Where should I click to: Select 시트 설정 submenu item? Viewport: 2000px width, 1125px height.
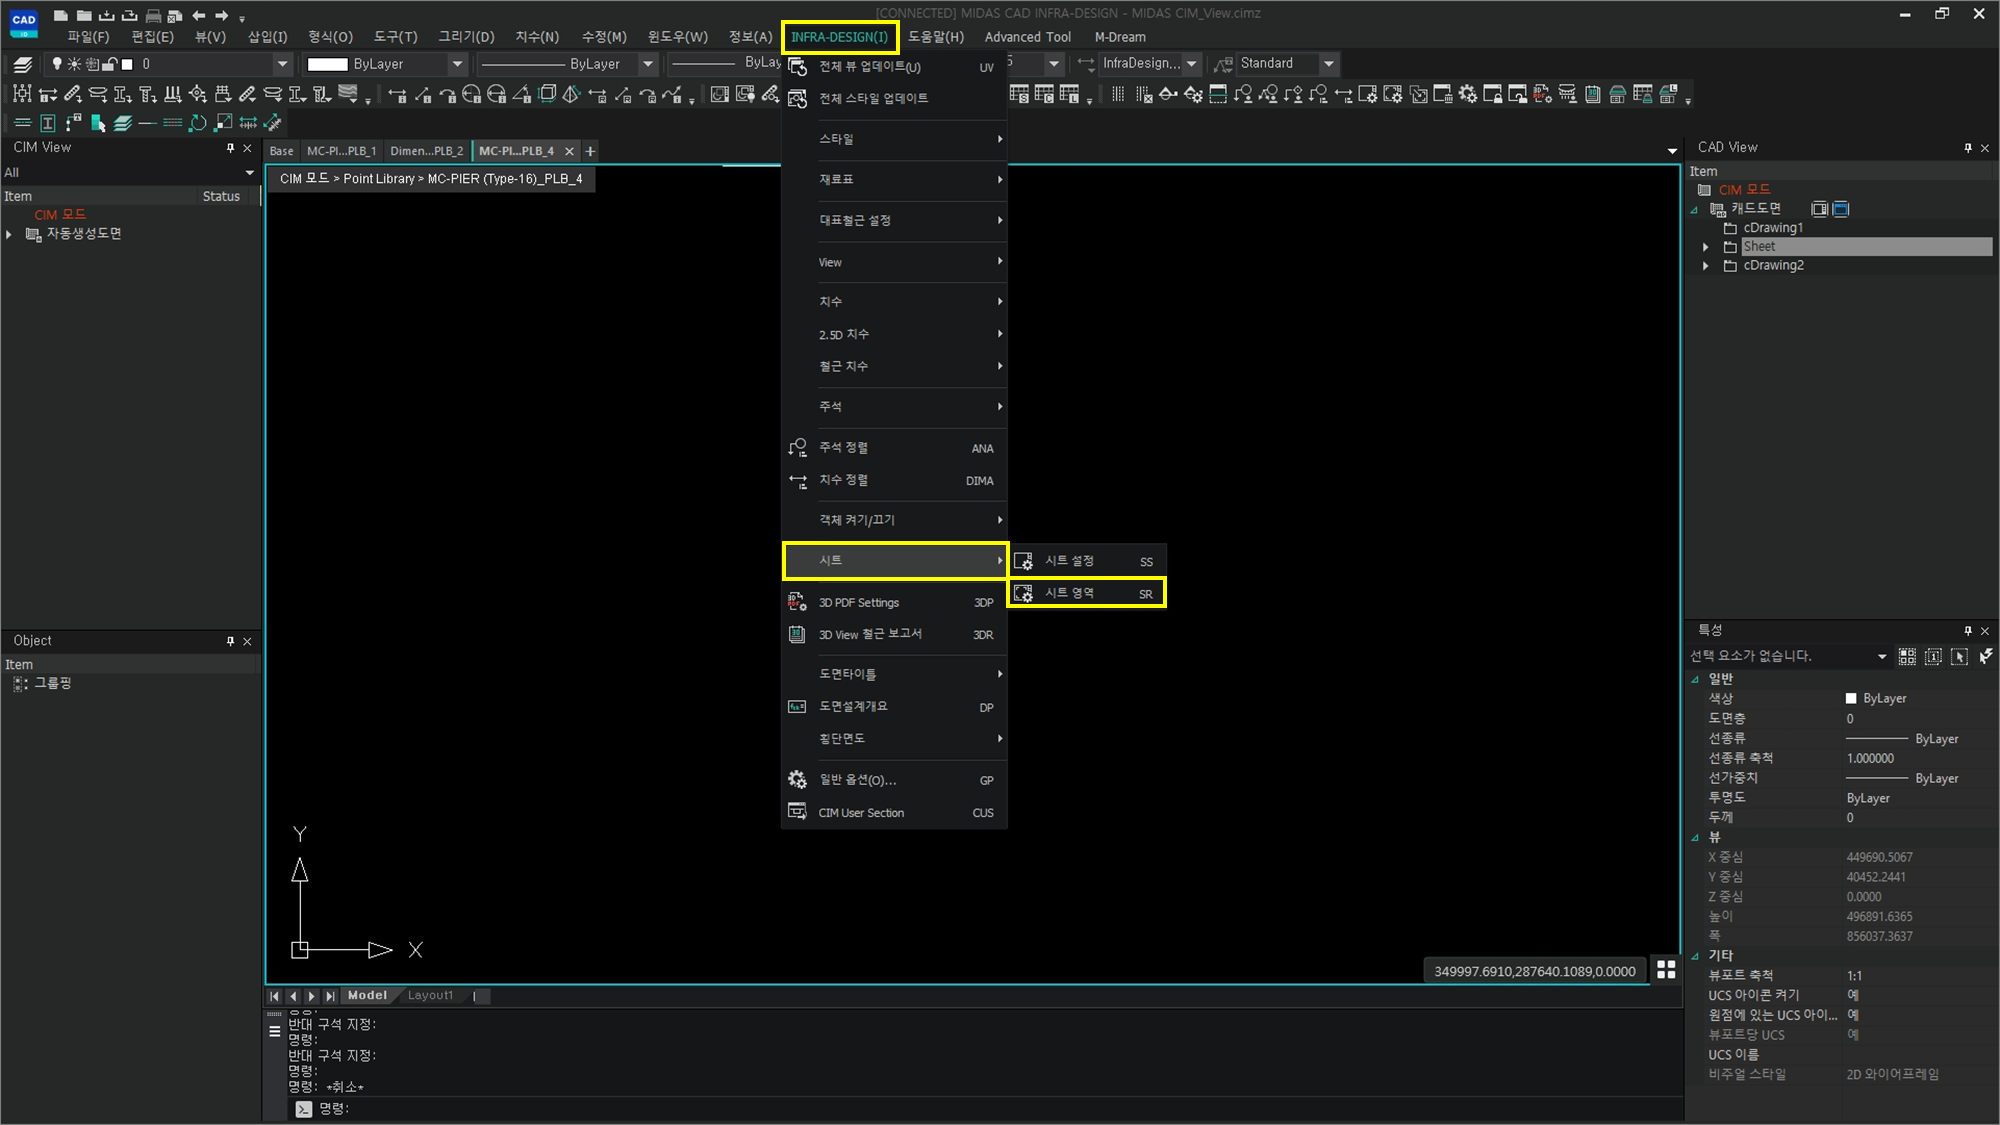[1087, 561]
